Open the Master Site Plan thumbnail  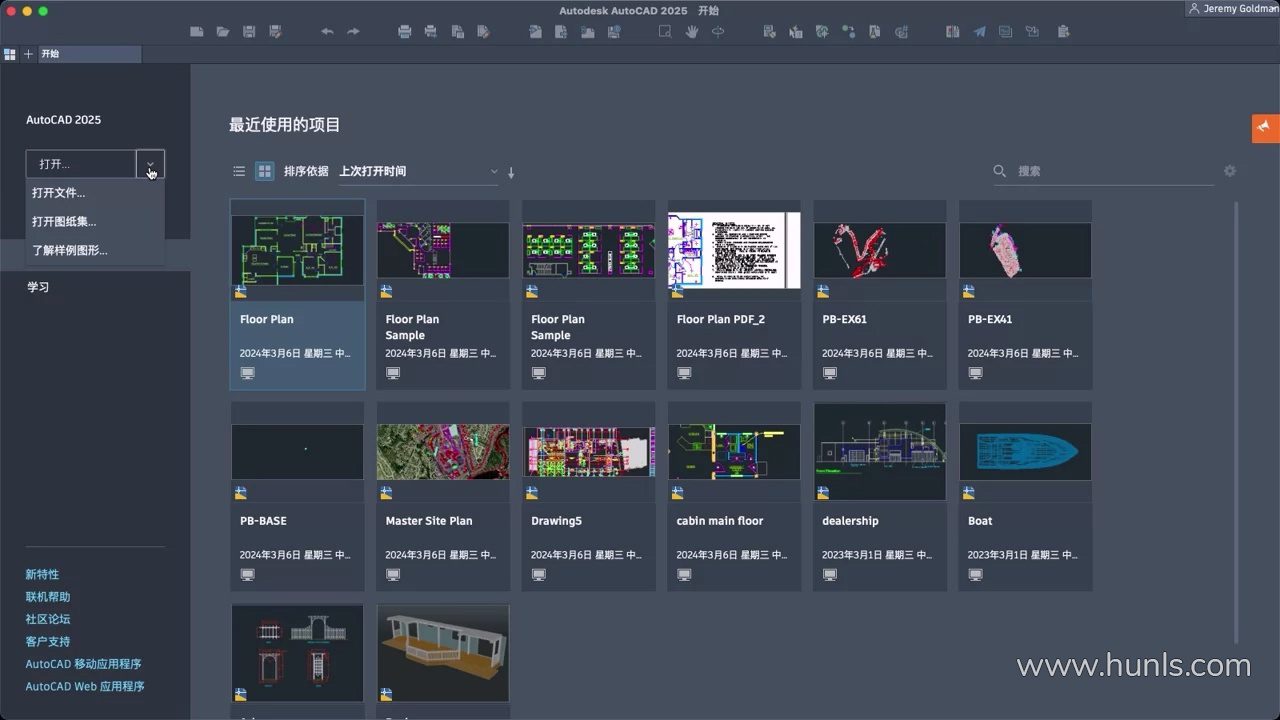pos(443,452)
